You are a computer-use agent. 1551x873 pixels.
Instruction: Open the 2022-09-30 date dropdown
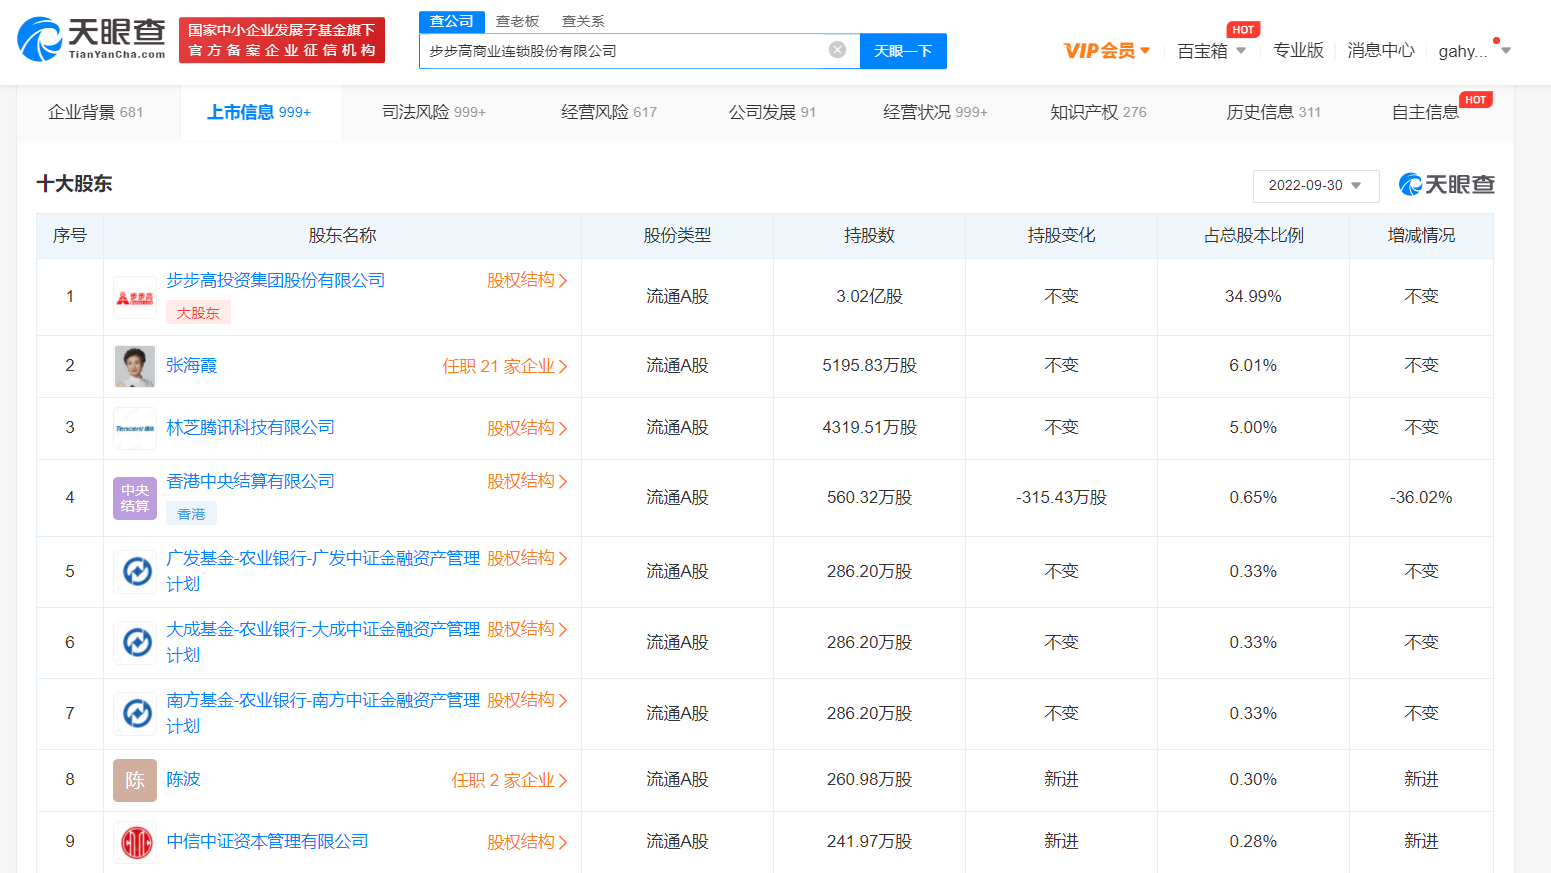[1315, 185]
